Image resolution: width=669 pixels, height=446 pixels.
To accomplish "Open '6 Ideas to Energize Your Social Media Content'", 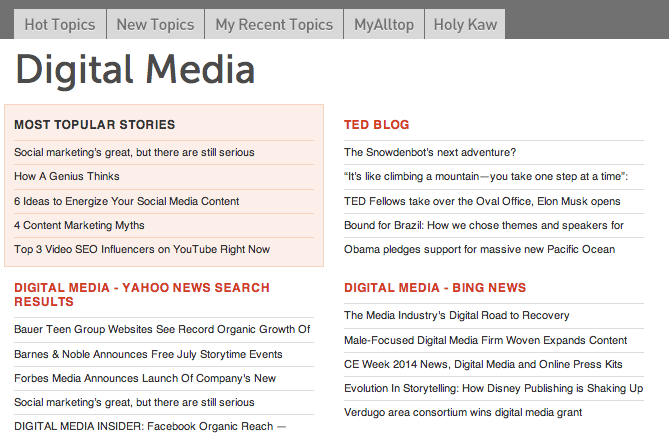I will pos(126,201).
